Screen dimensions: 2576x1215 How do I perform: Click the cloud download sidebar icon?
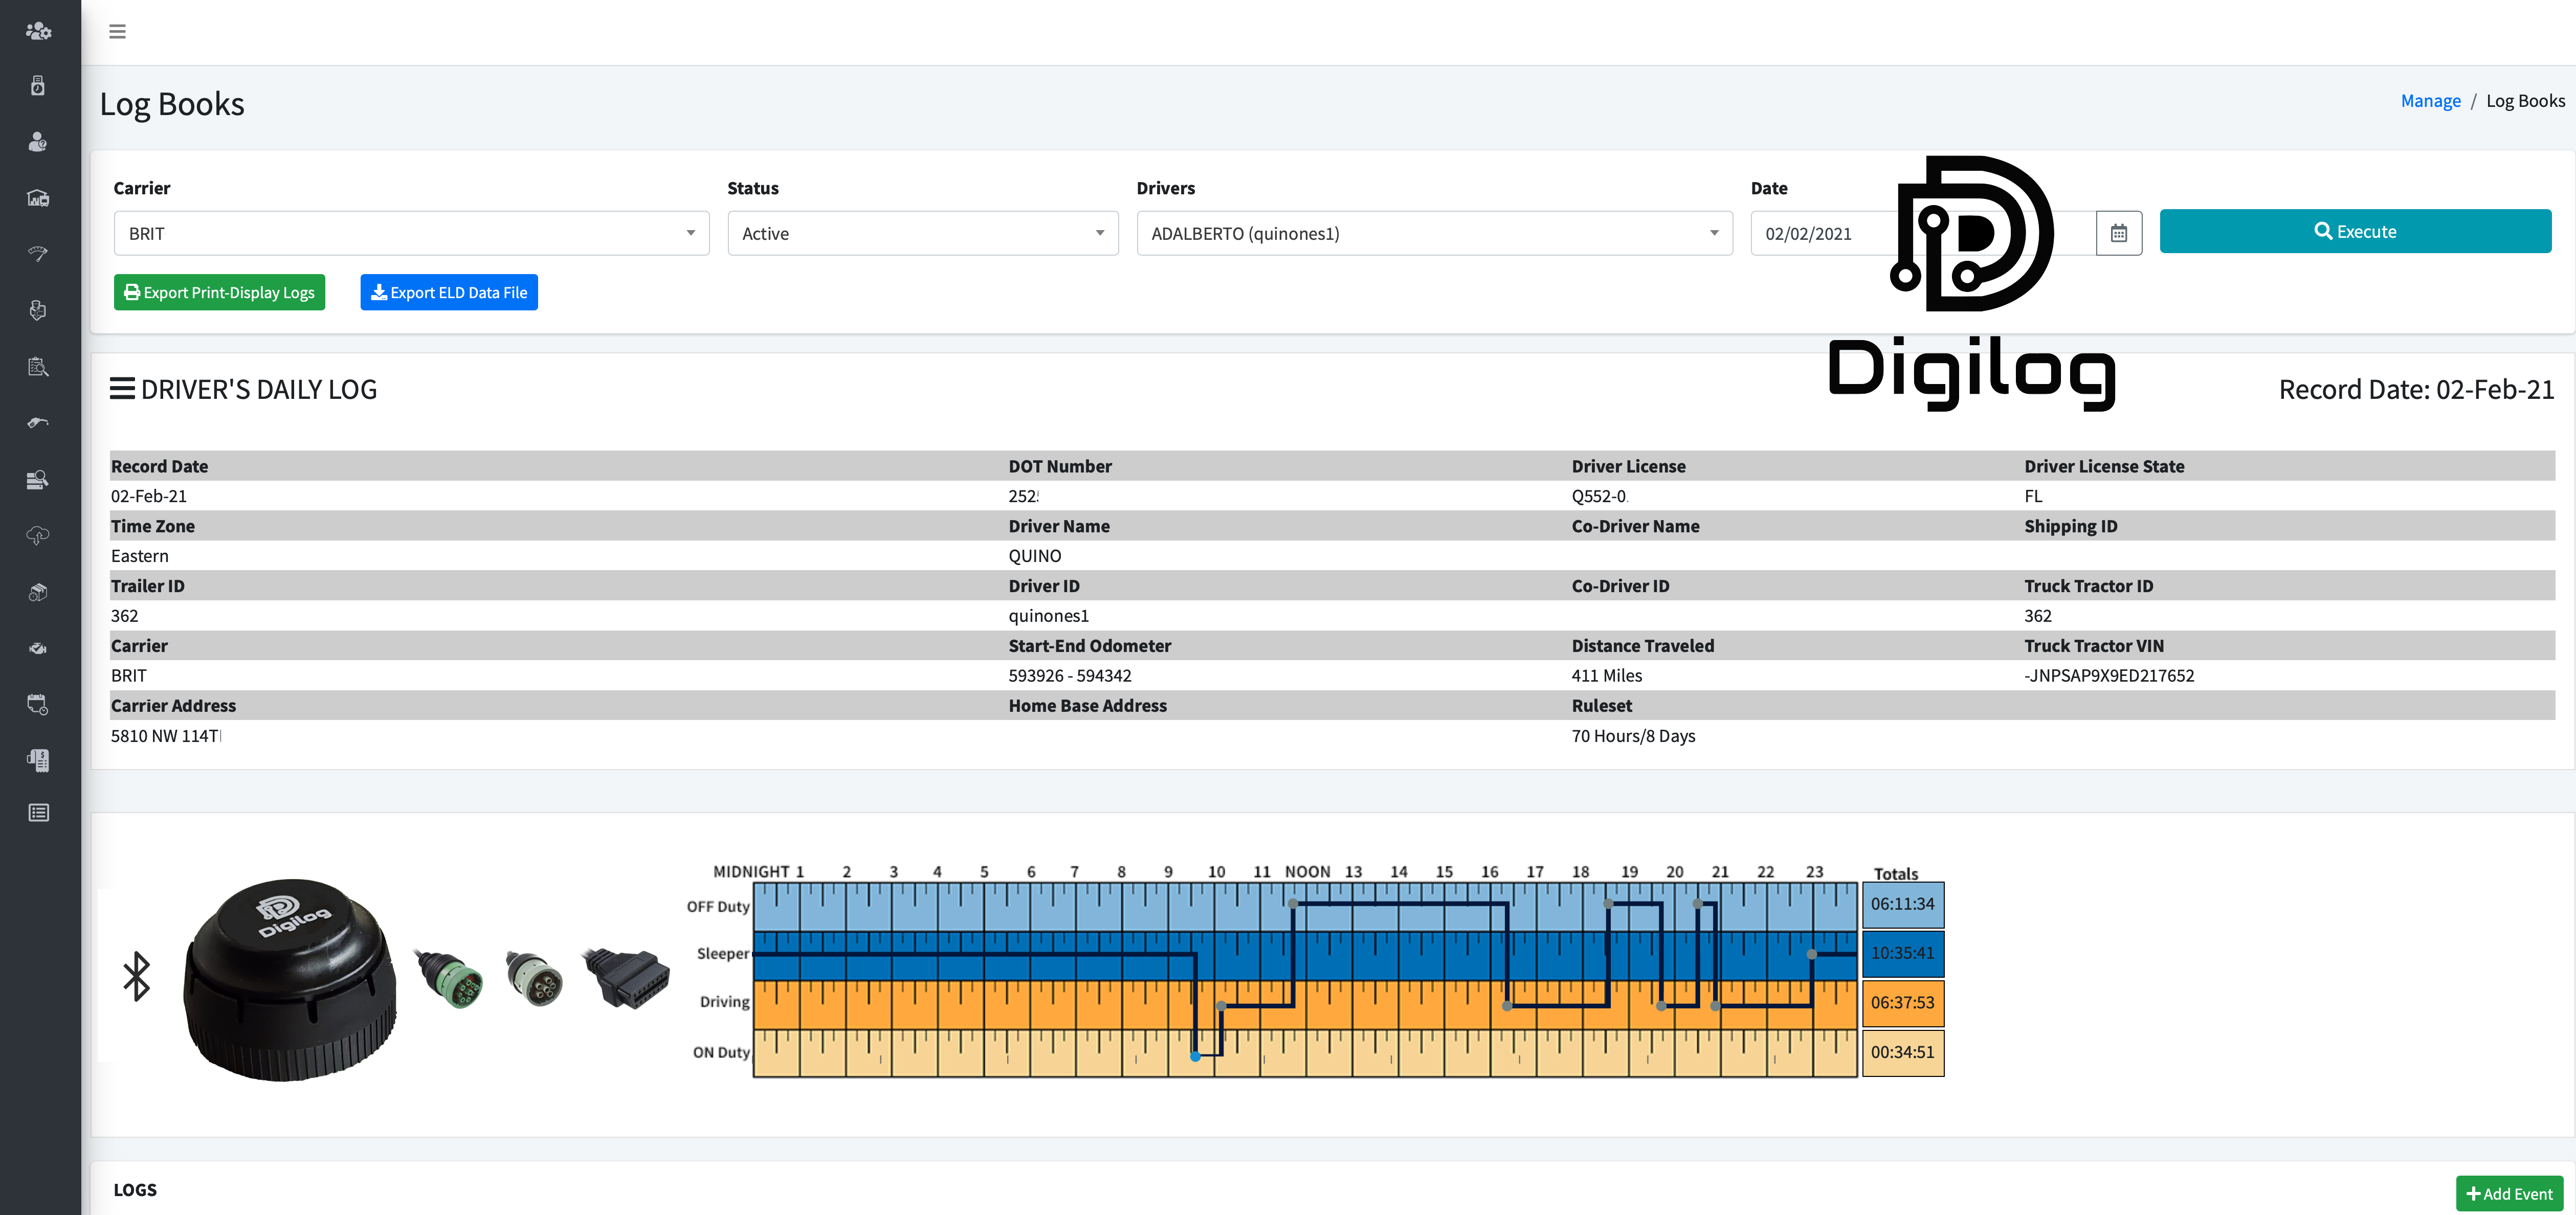pyautogui.click(x=38, y=535)
